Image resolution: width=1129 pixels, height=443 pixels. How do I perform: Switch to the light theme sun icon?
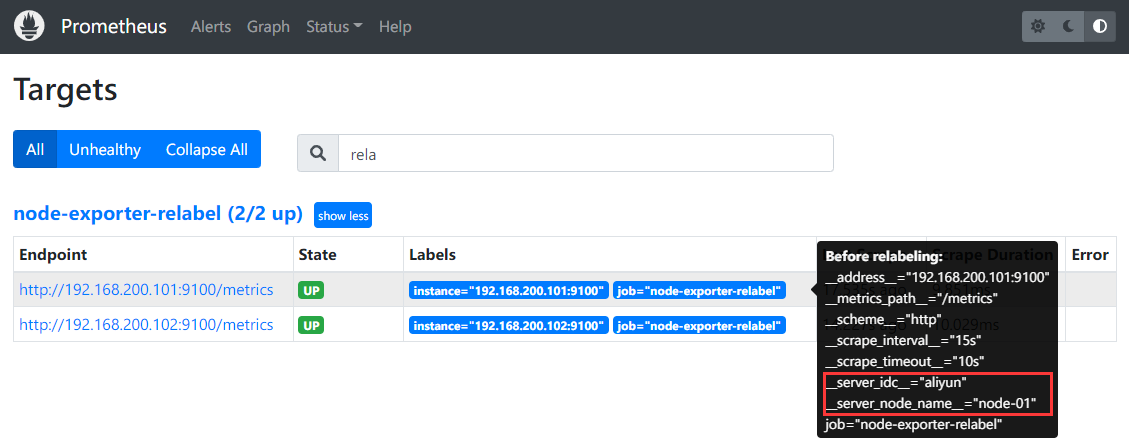(x=1038, y=27)
